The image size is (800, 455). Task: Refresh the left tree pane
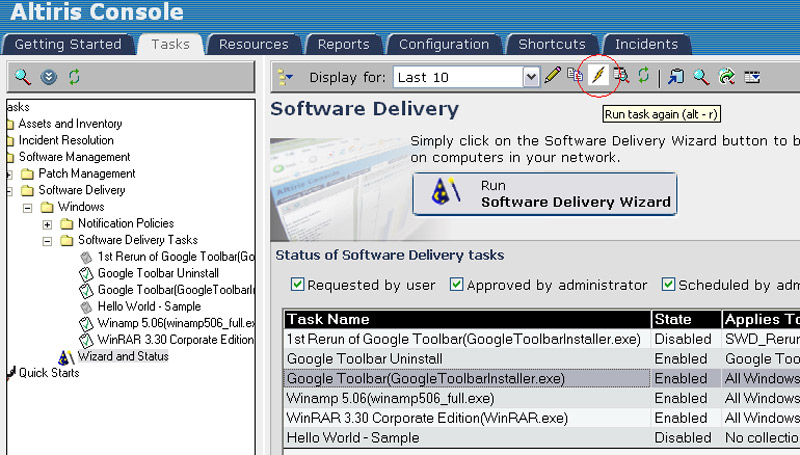(x=74, y=77)
